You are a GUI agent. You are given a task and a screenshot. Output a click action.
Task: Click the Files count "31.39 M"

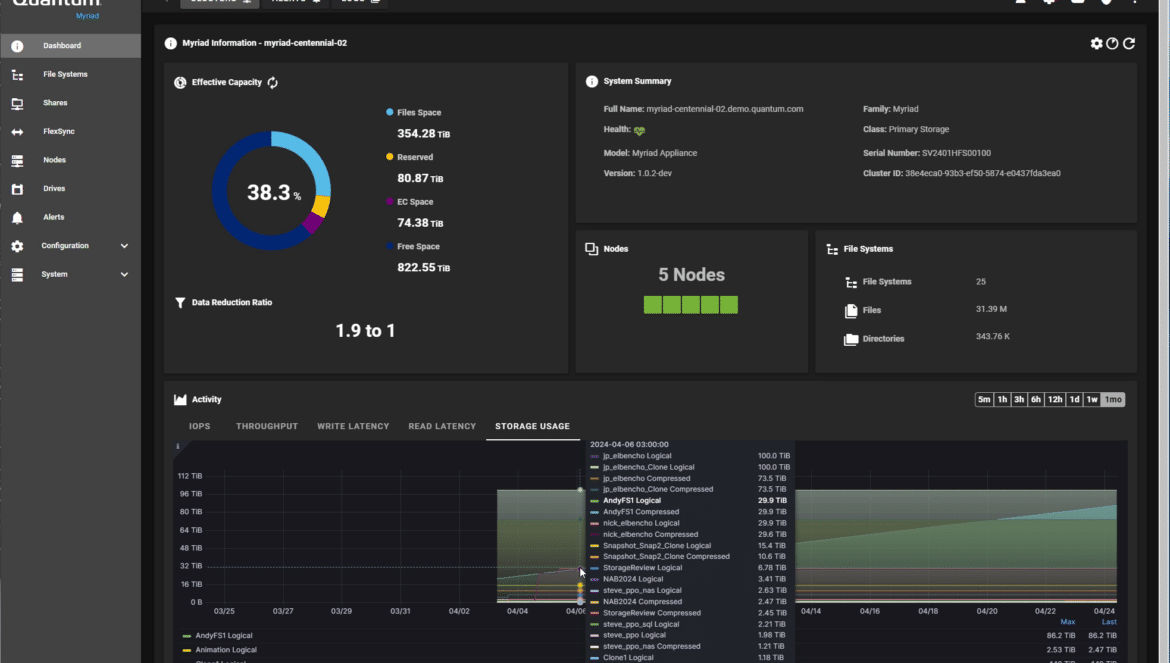tap(992, 309)
